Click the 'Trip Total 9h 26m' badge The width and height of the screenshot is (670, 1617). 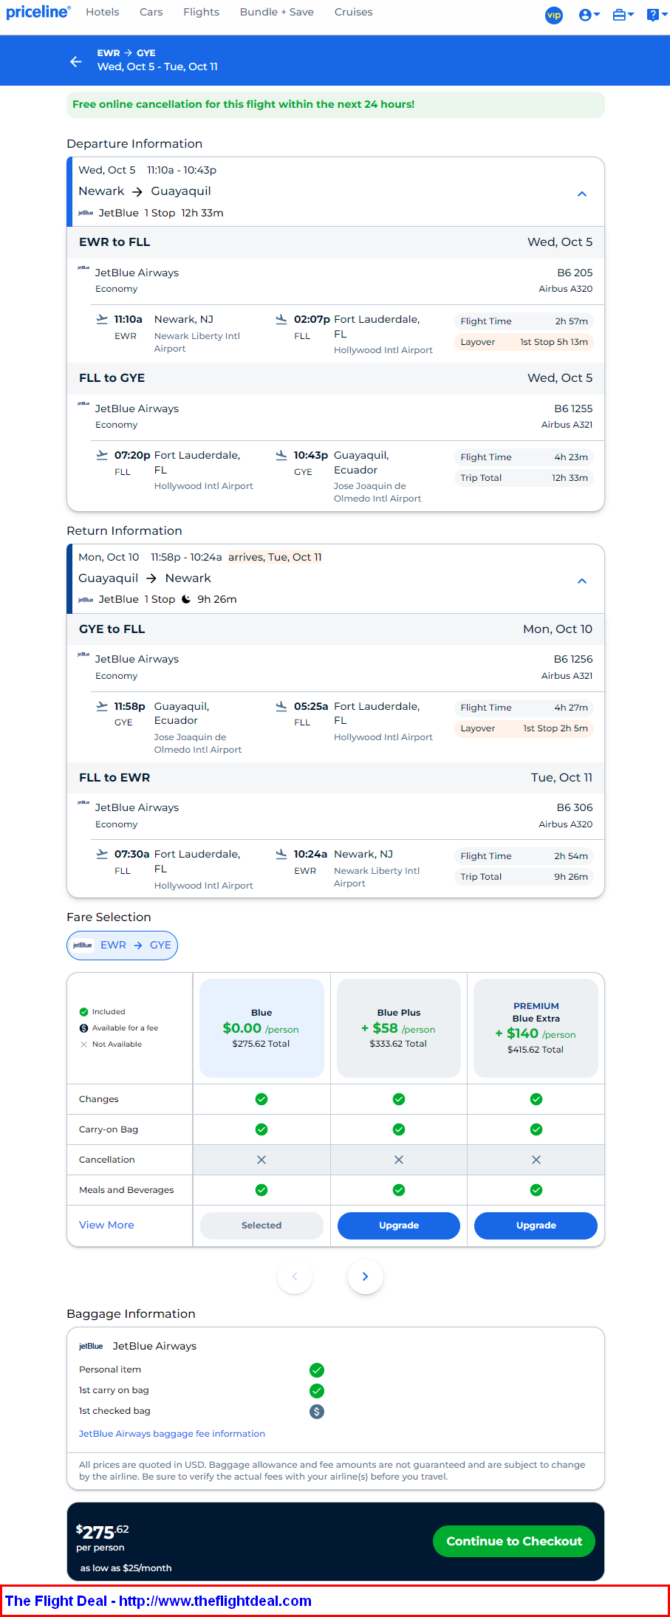point(524,877)
